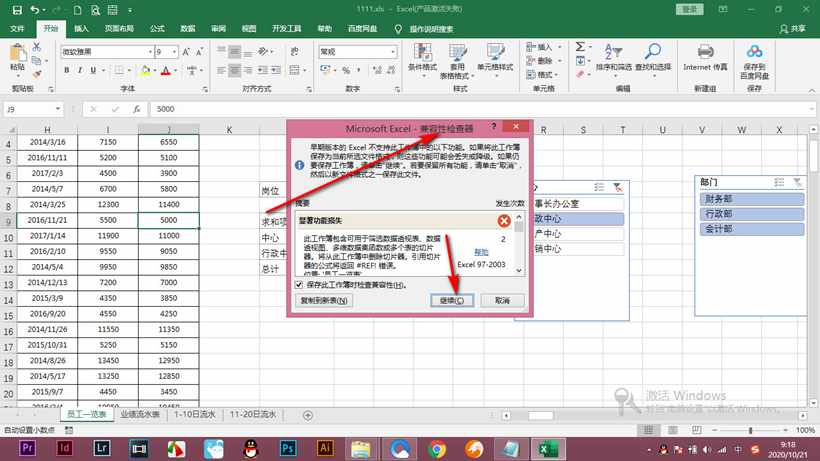Open Chrome from the taskbar

pos(437,448)
